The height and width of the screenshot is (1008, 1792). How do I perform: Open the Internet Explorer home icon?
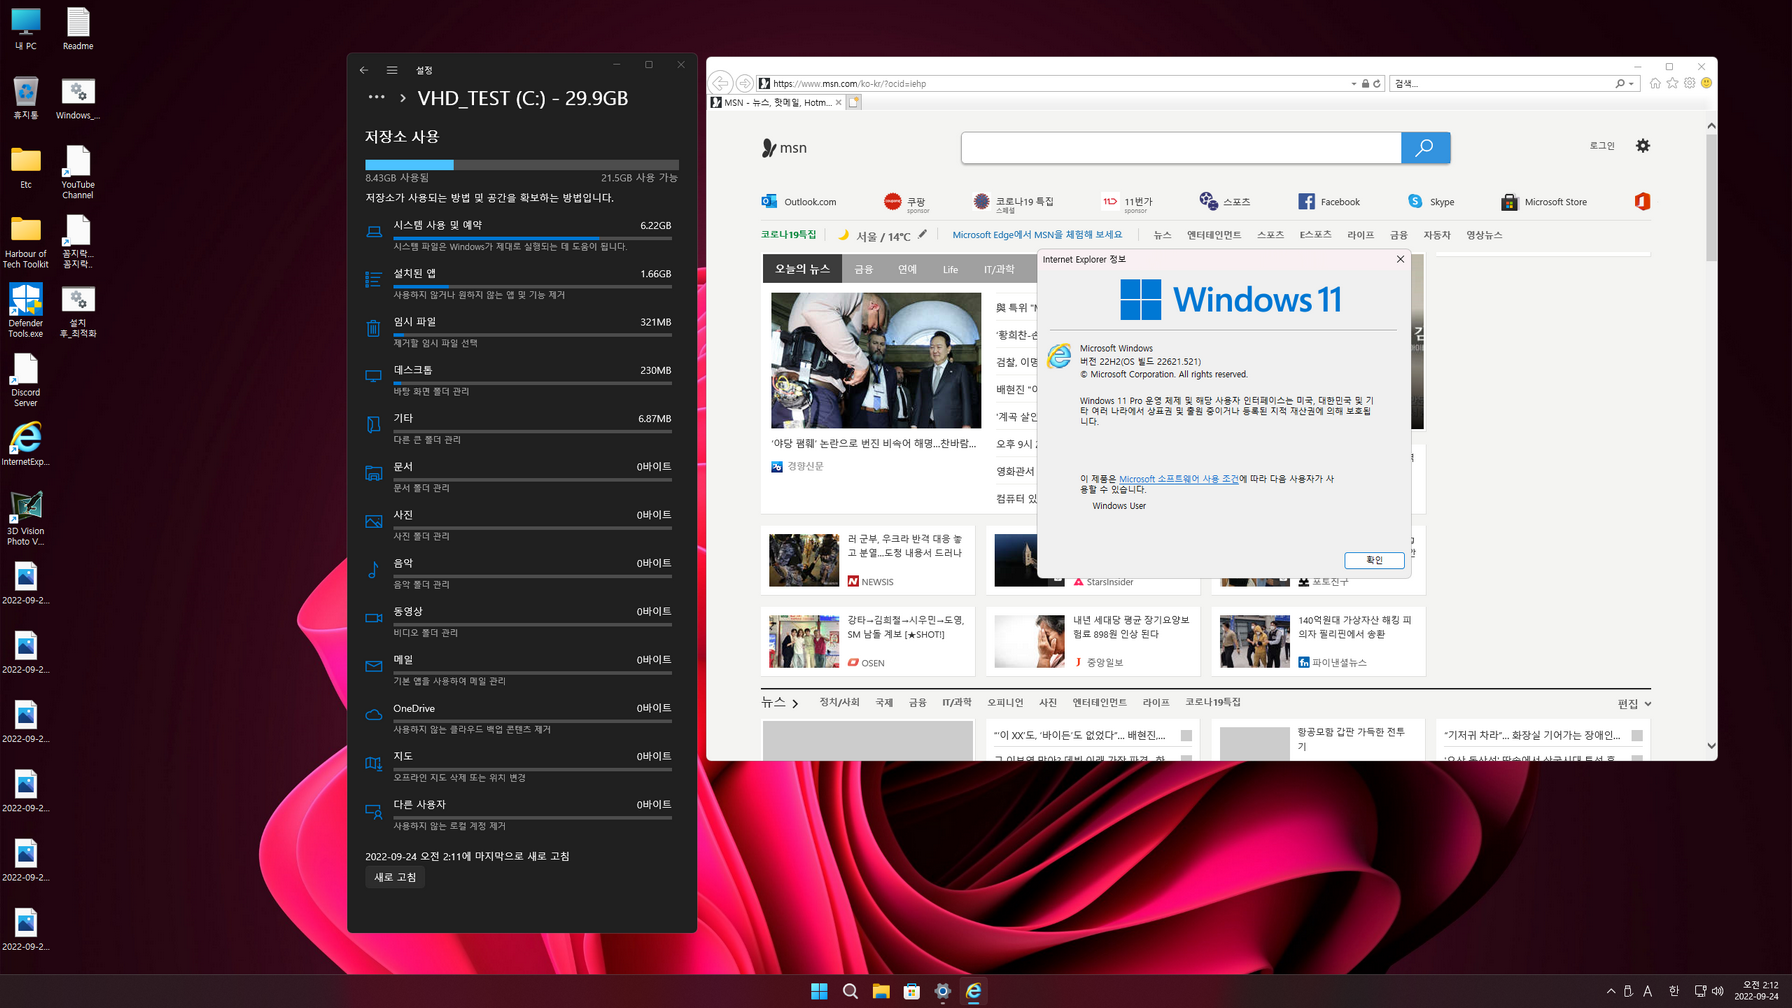(x=1655, y=84)
